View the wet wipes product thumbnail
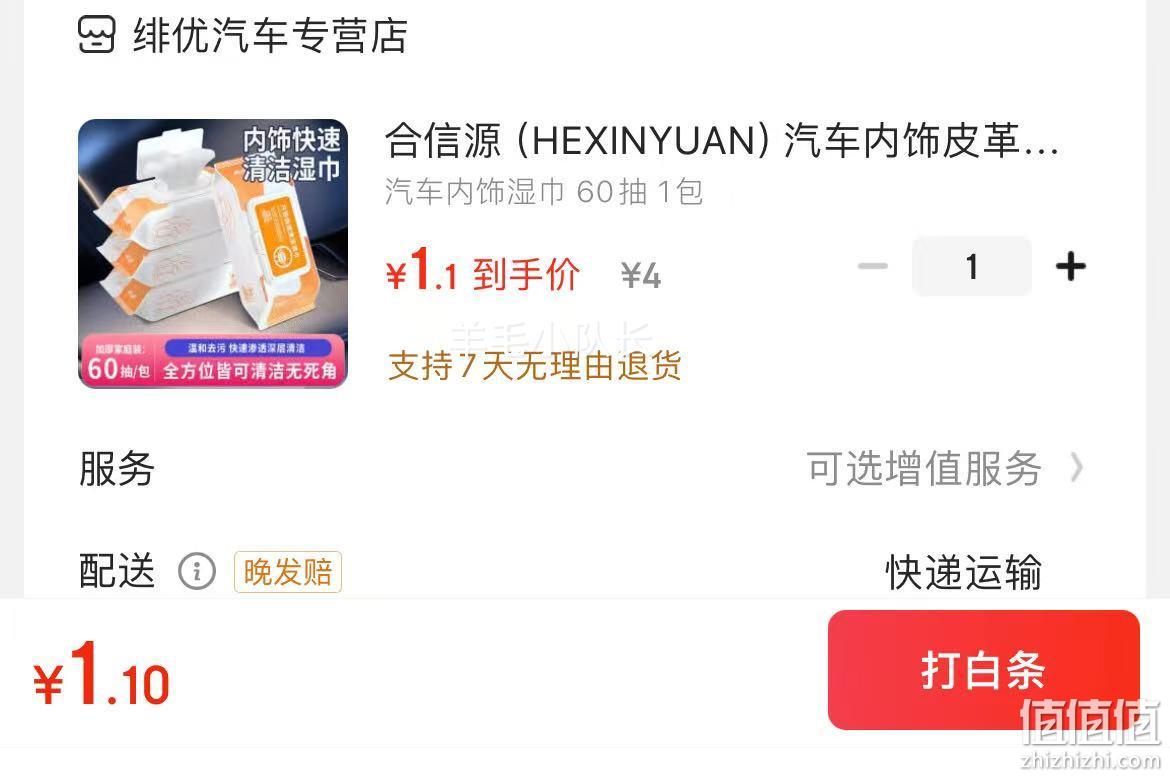 [x=213, y=254]
